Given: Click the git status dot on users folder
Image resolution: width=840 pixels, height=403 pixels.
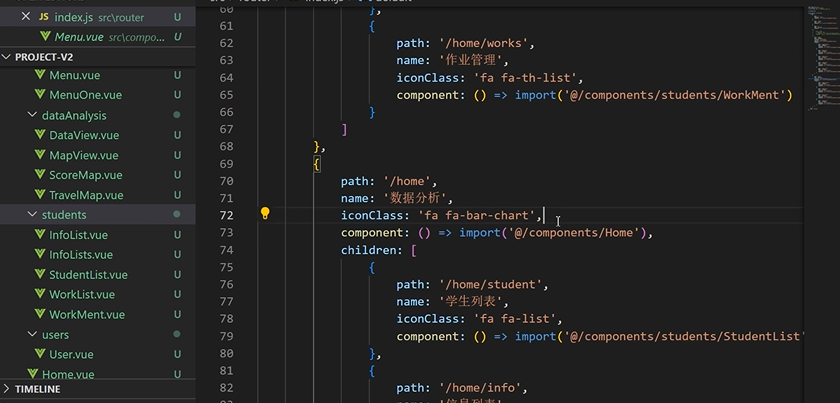Looking at the screenshot, I should (x=177, y=334).
